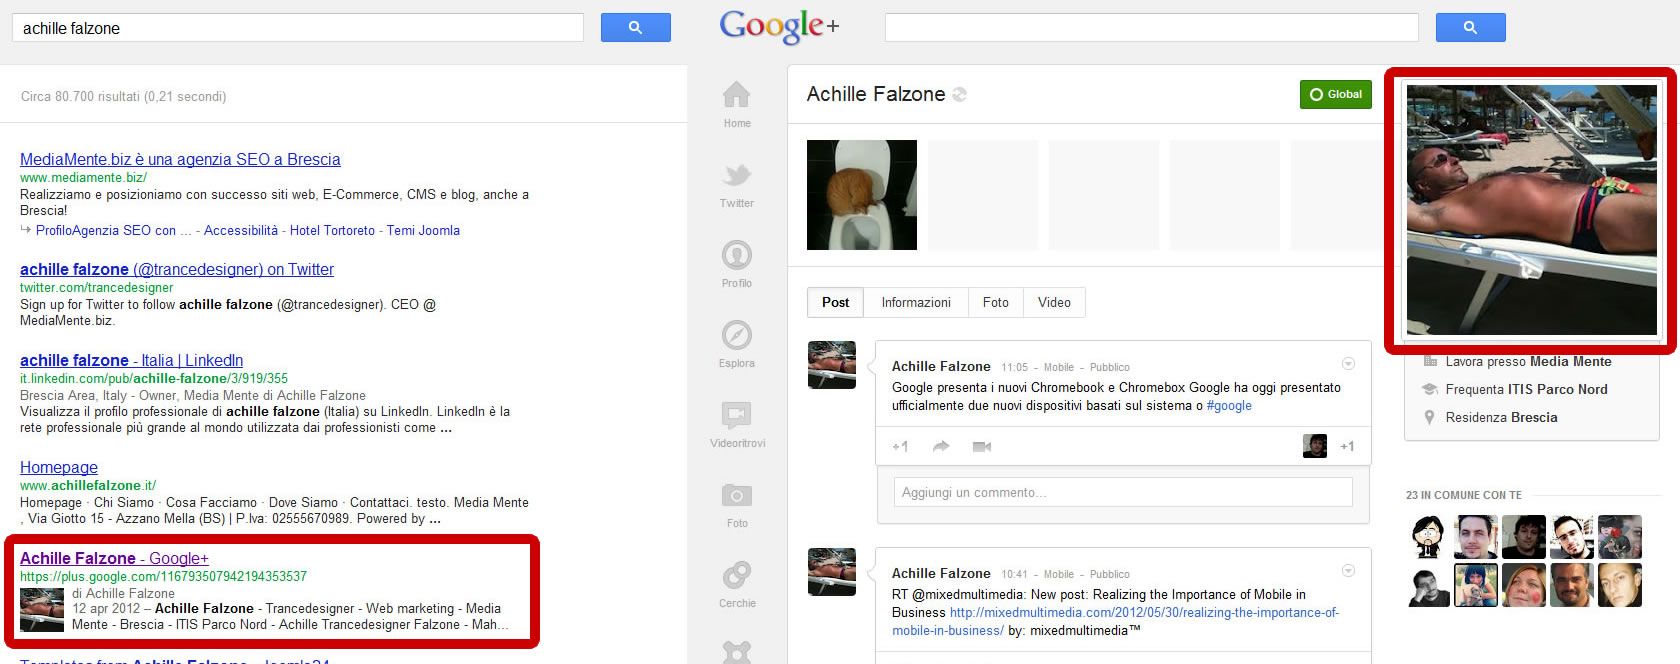This screenshot has width=1680, height=664.
Task: Open the Profilo sidebar icon
Action: pos(737,256)
